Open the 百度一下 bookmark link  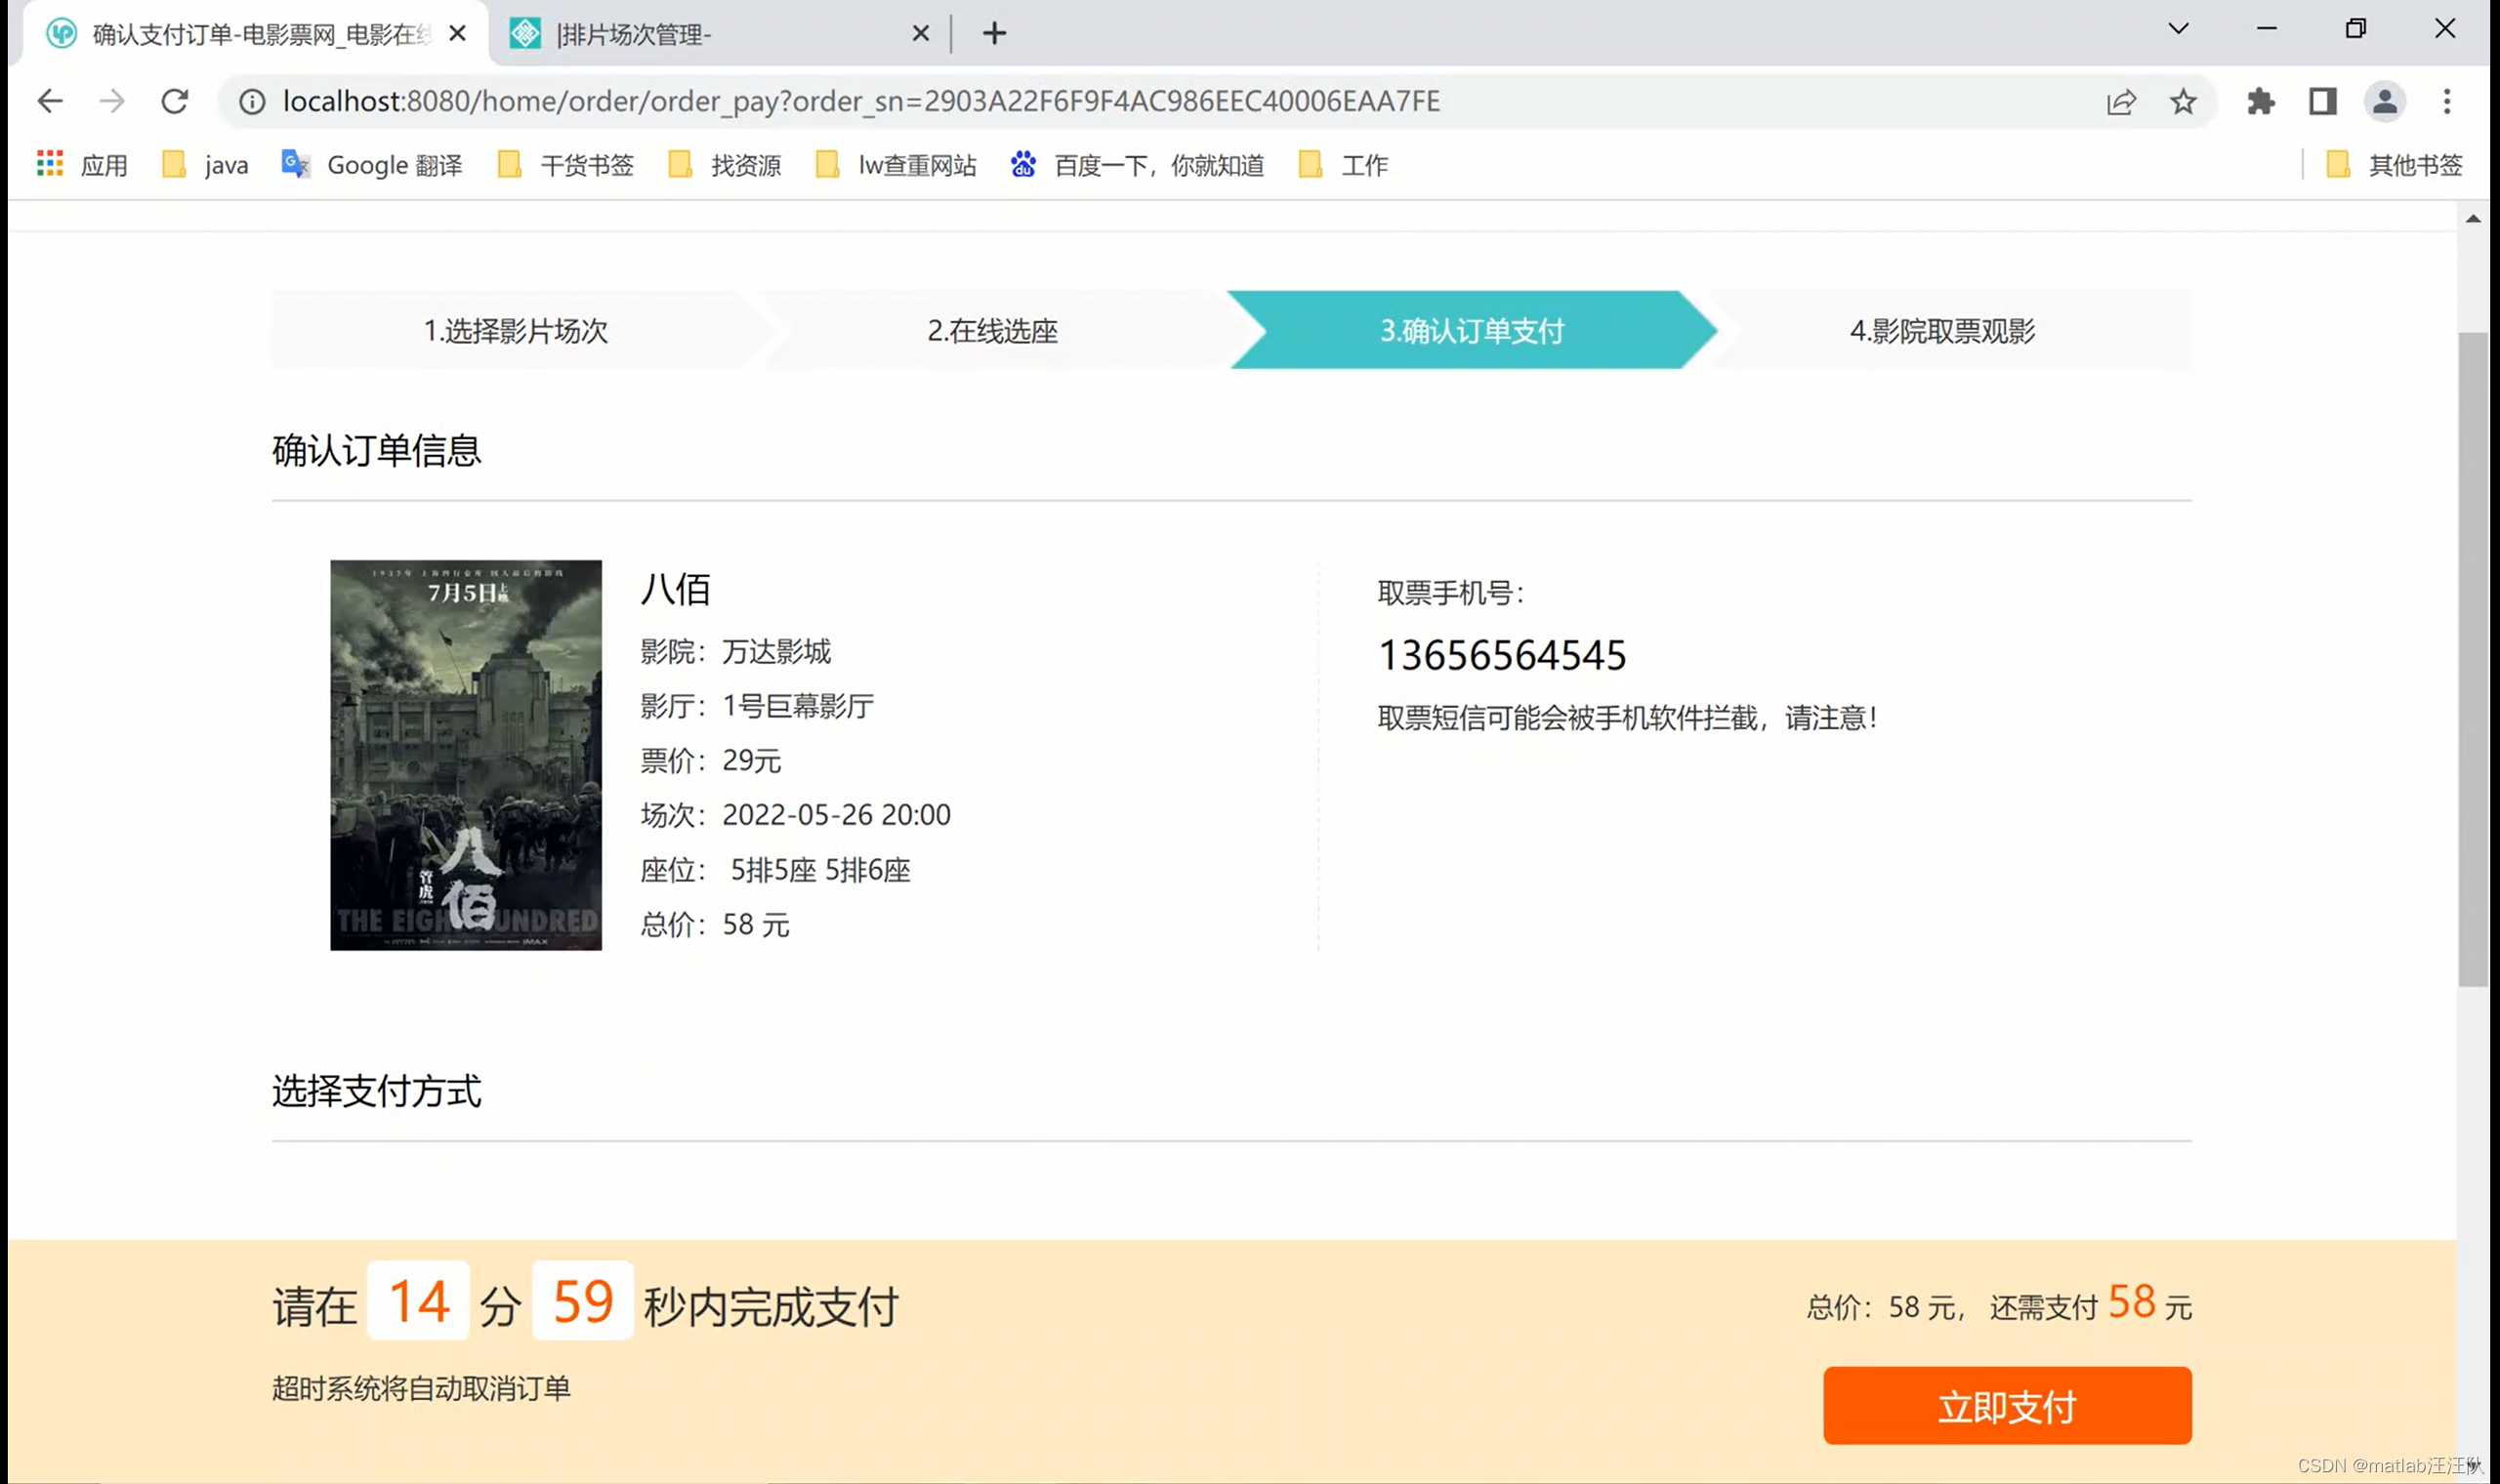click(x=1138, y=165)
